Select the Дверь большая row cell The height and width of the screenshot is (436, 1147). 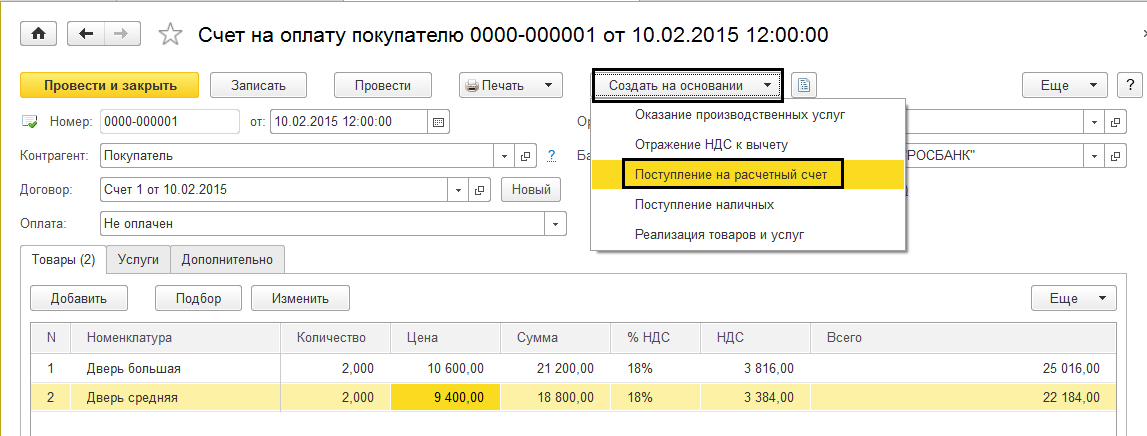coord(176,369)
